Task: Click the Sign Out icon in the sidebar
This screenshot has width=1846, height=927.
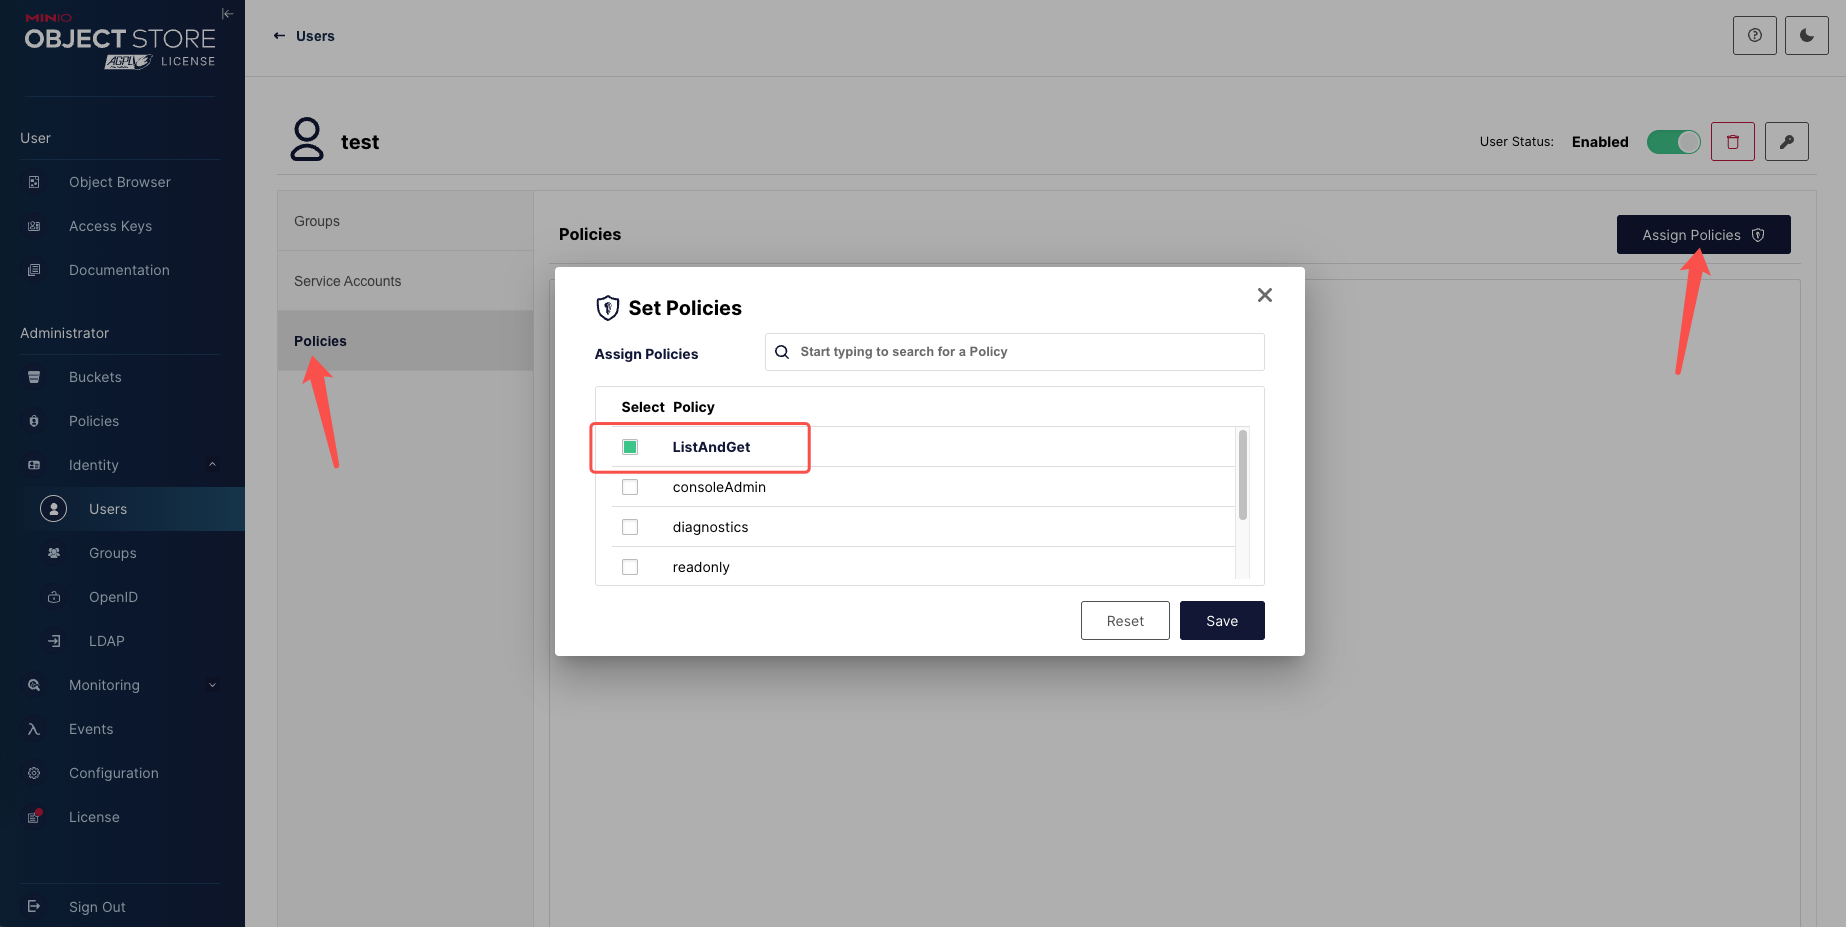Action: click(x=34, y=906)
